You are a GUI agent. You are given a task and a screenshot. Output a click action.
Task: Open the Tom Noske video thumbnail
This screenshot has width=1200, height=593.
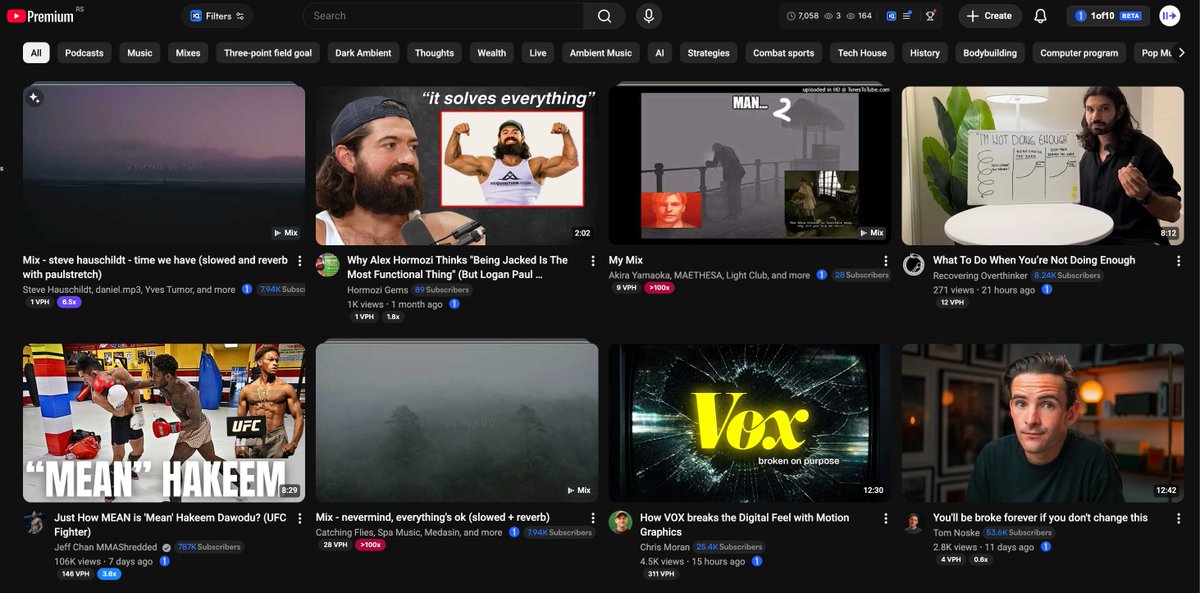(1043, 423)
